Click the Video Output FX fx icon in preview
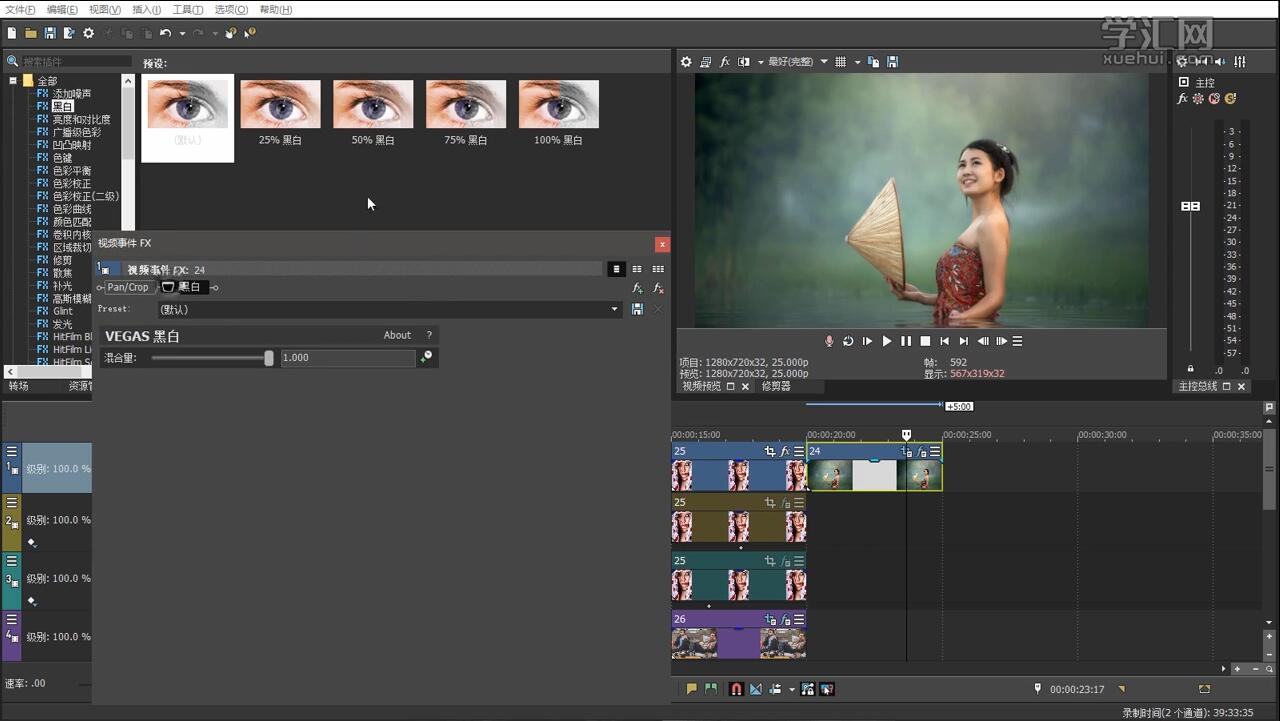 725,62
